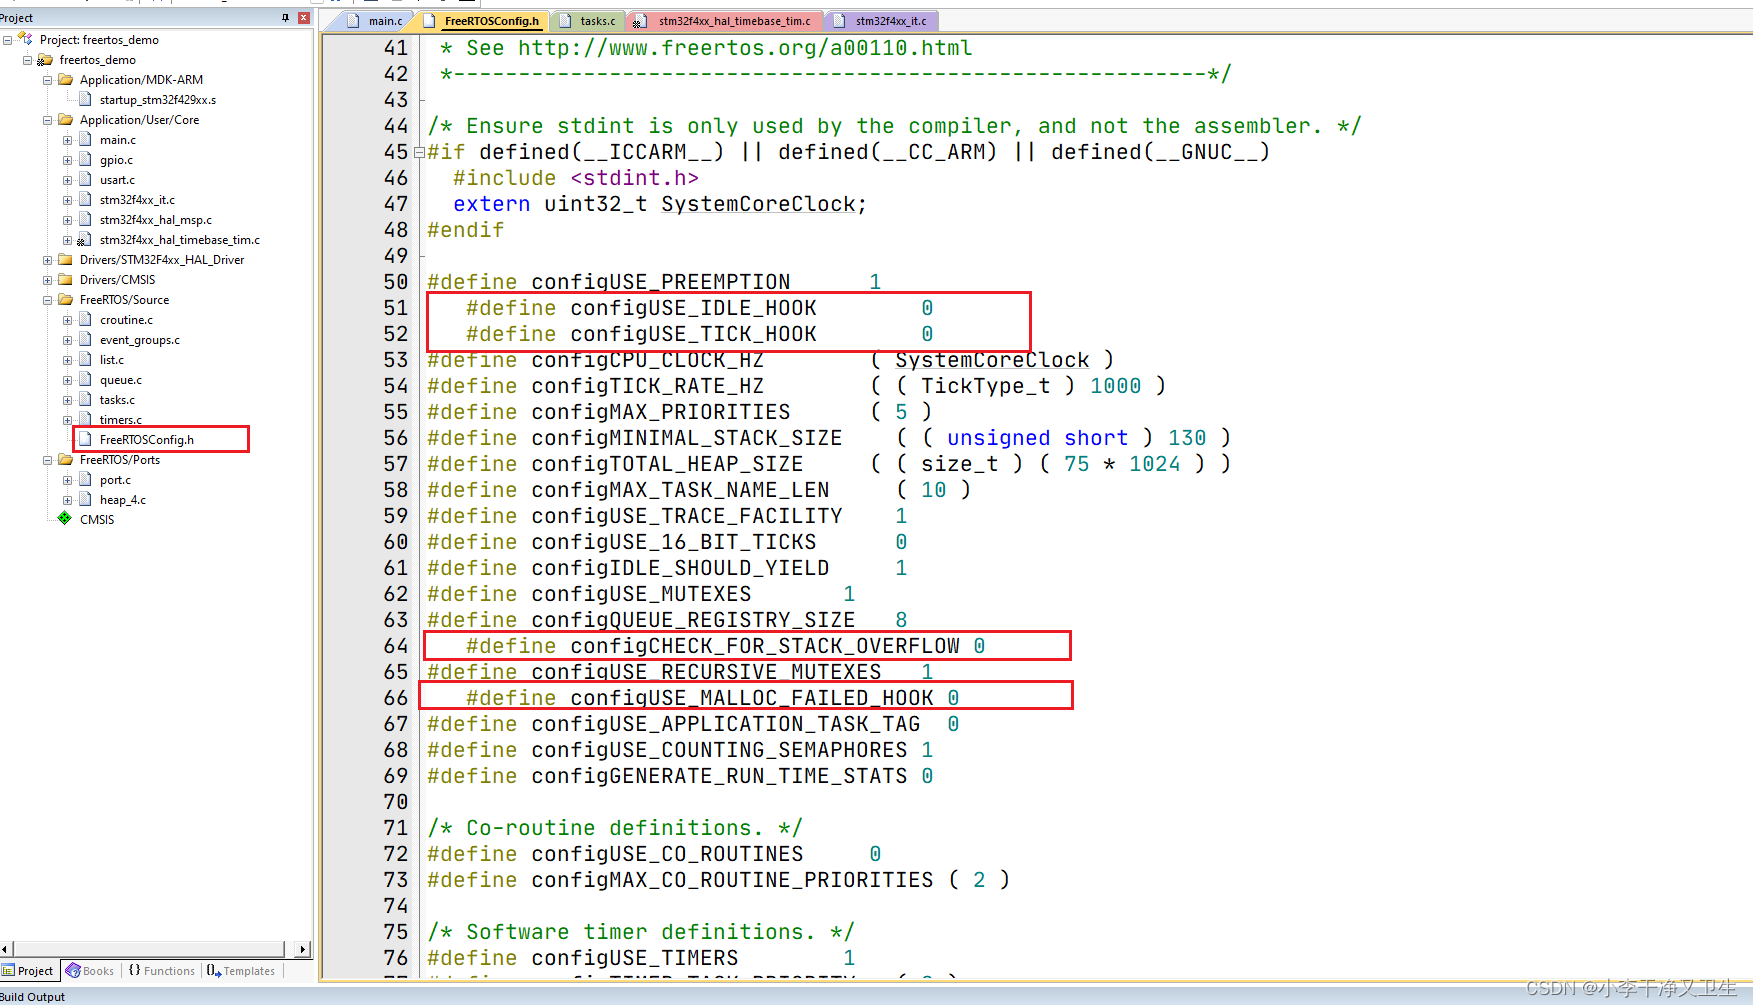Screen dimensions: 1753x1007
Task: Select timers.c in the project tree
Action: (x=120, y=420)
